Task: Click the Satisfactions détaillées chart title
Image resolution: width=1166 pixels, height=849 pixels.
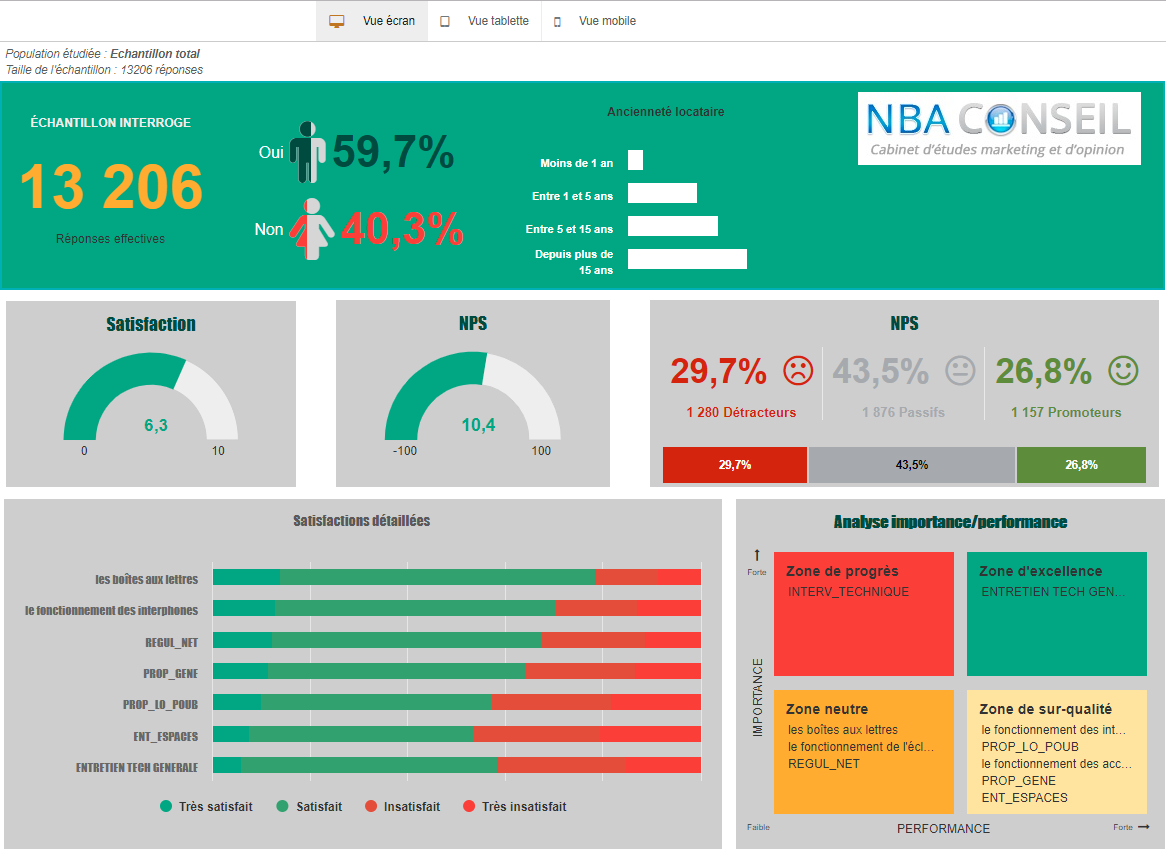Action: [x=361, y=520]
